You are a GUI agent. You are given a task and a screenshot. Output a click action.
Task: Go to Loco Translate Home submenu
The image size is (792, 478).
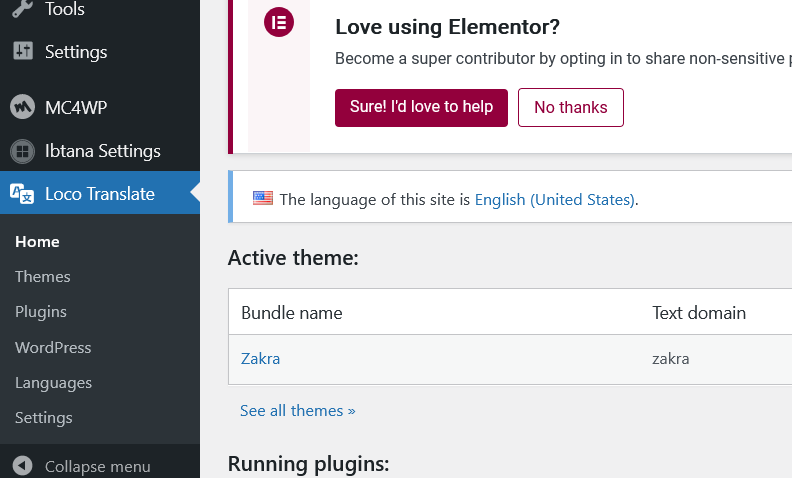(37, 242)
